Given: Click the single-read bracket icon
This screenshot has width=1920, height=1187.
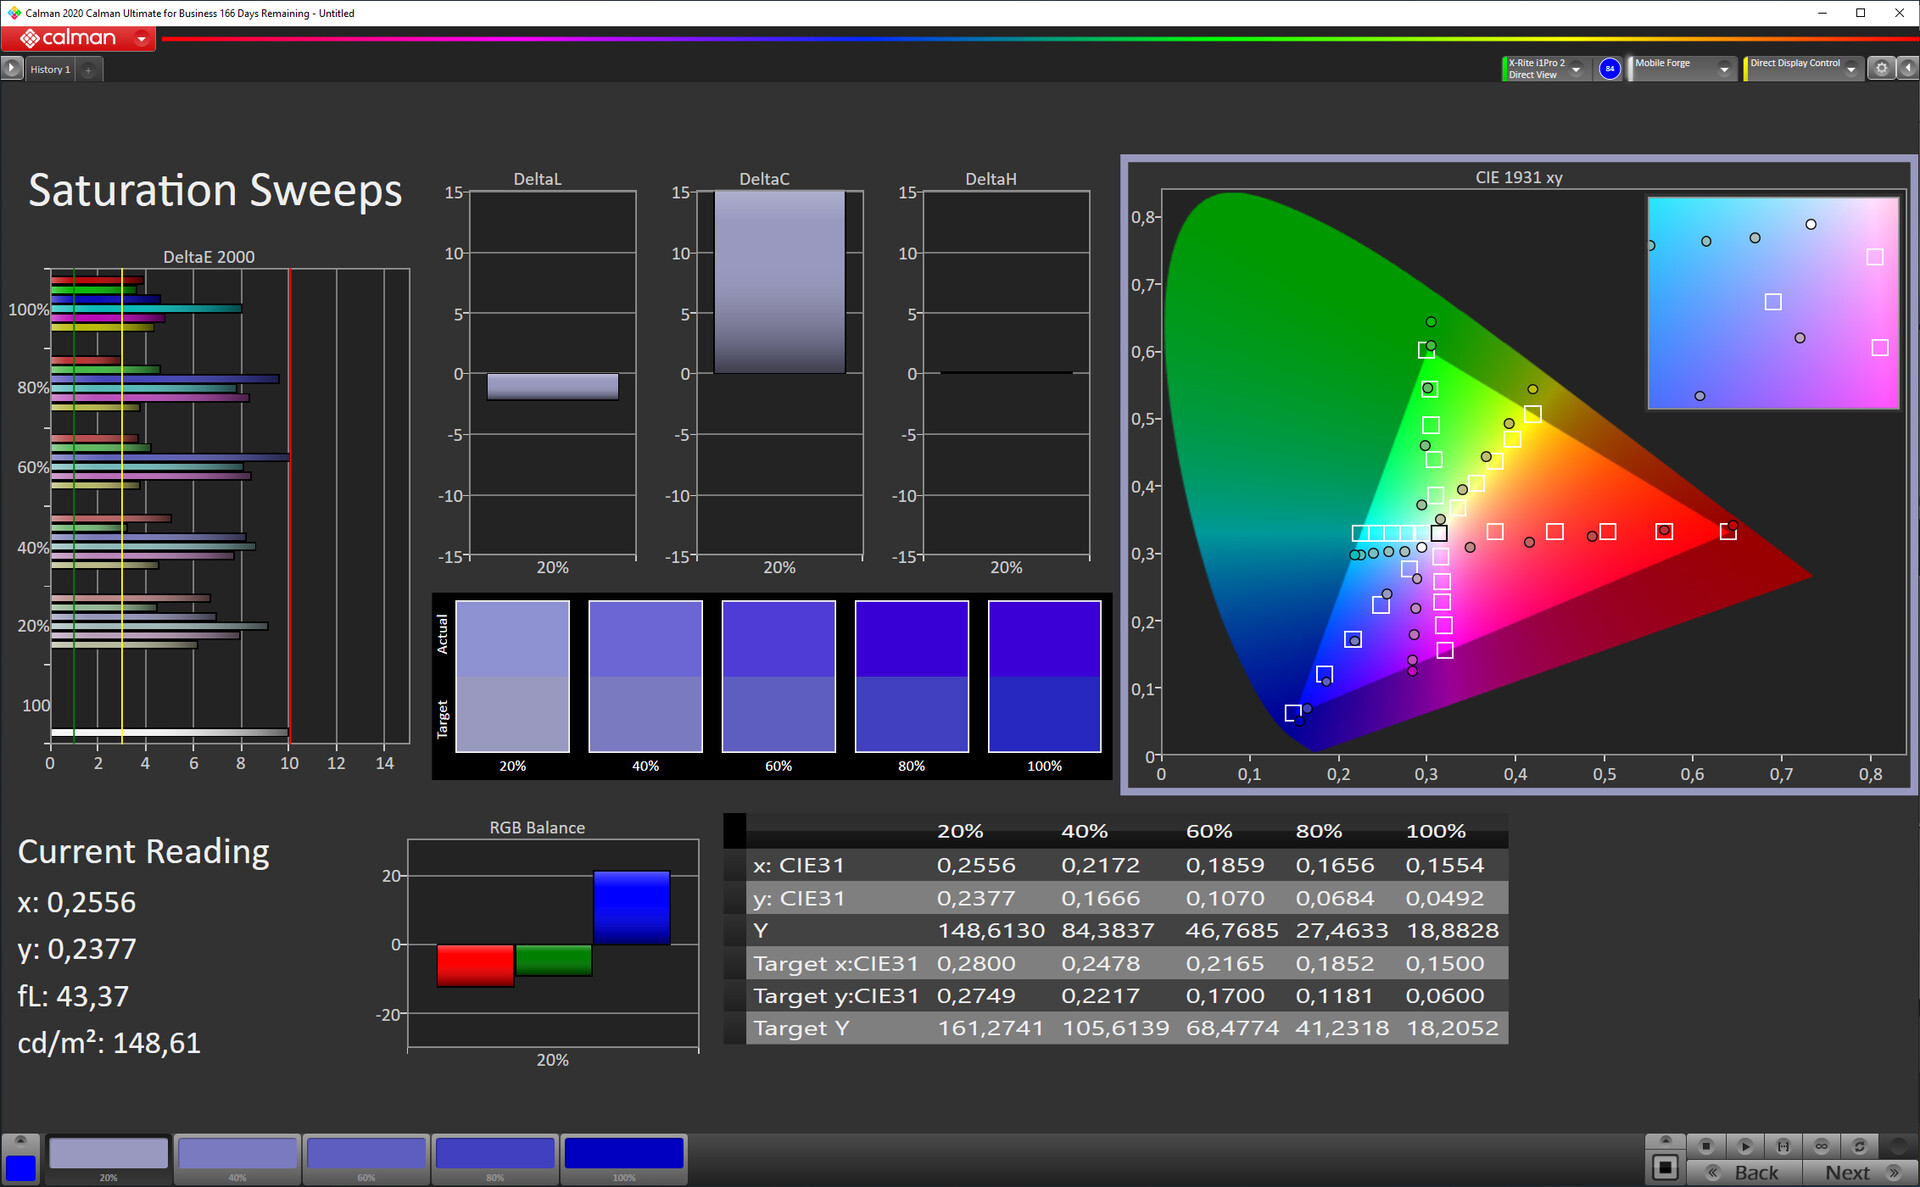Looking at the screenshot, I should pos(1783,1146).
